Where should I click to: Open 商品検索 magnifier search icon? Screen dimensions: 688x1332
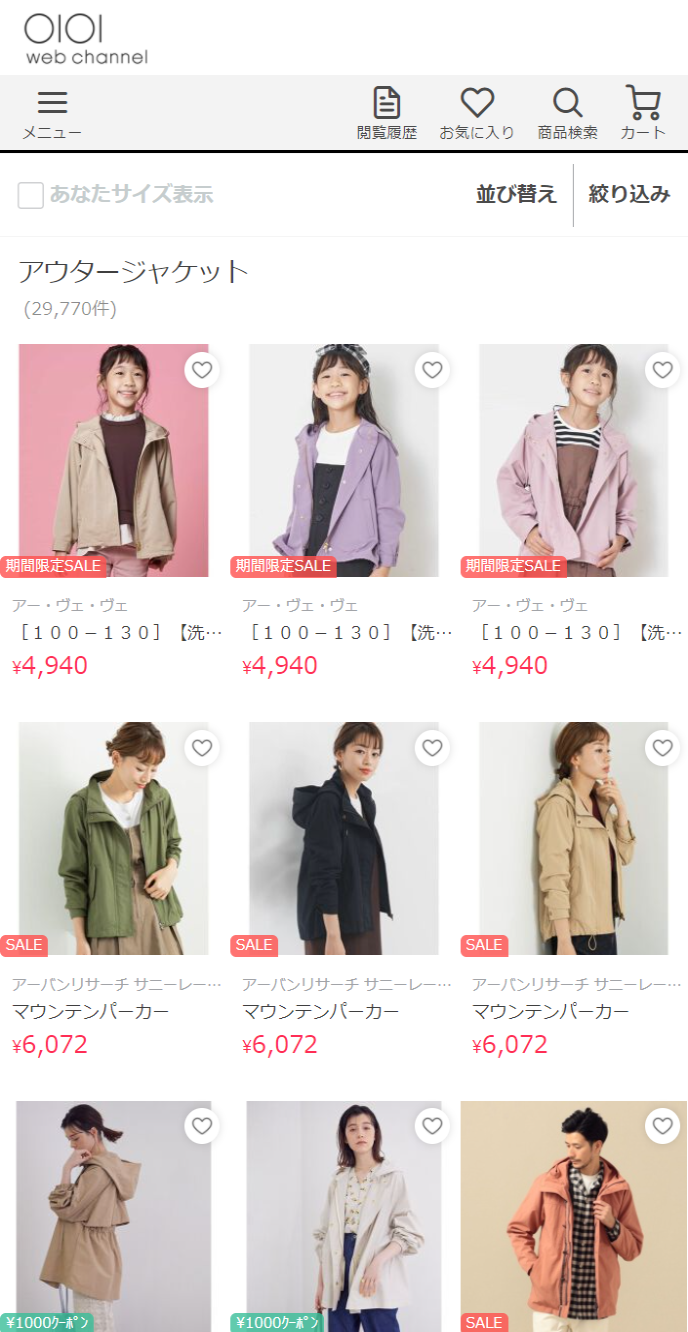pyautogui.click(x=567, y=114)
